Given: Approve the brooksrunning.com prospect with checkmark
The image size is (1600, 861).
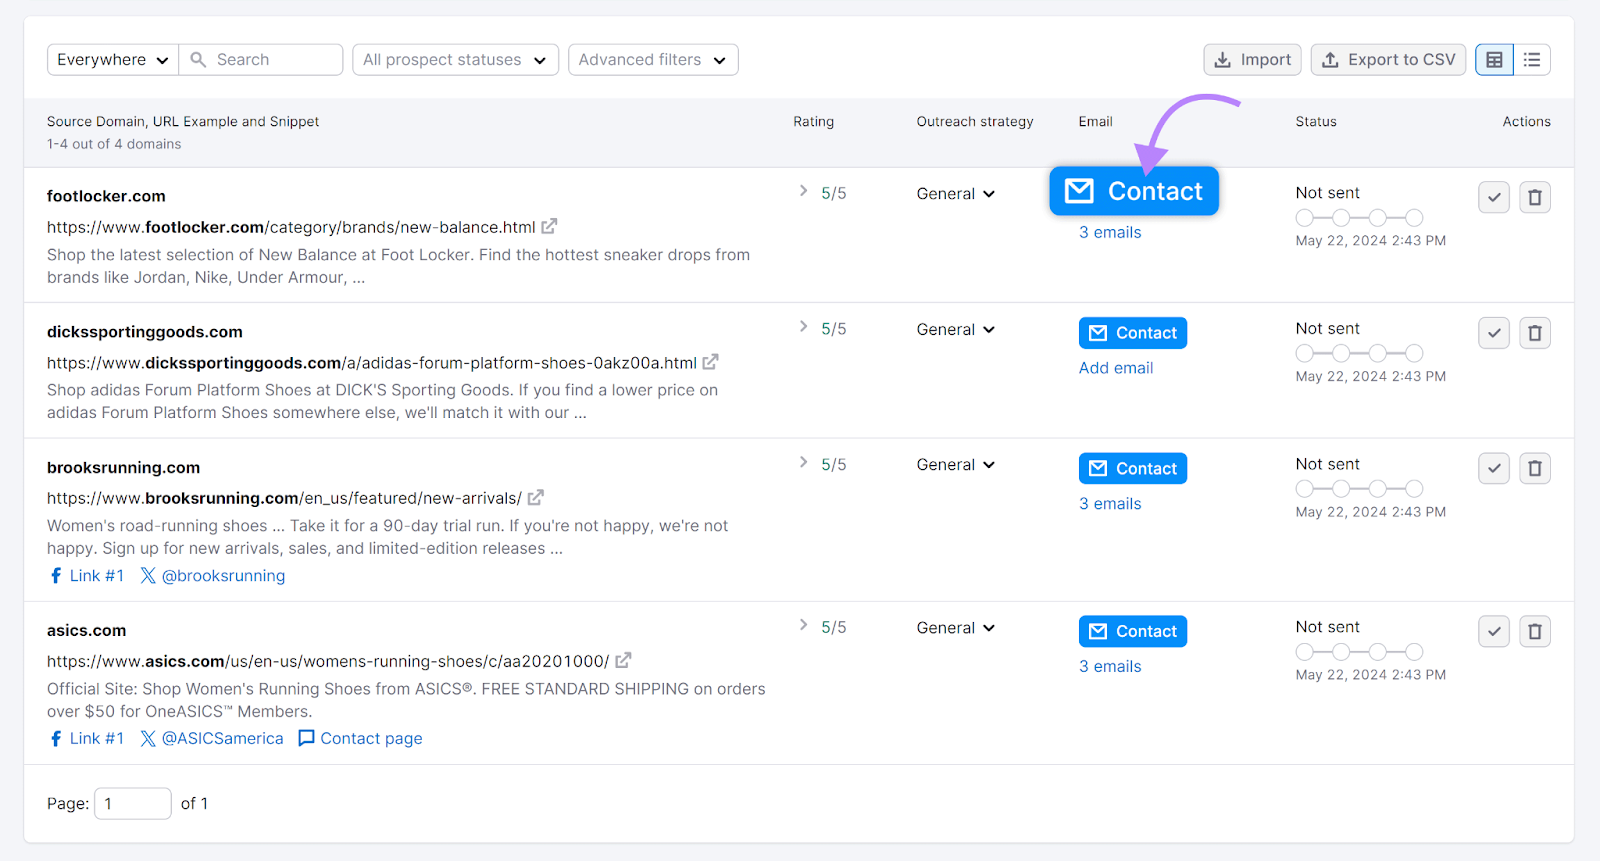Looking at the screenshot, I should (1493, 468).
